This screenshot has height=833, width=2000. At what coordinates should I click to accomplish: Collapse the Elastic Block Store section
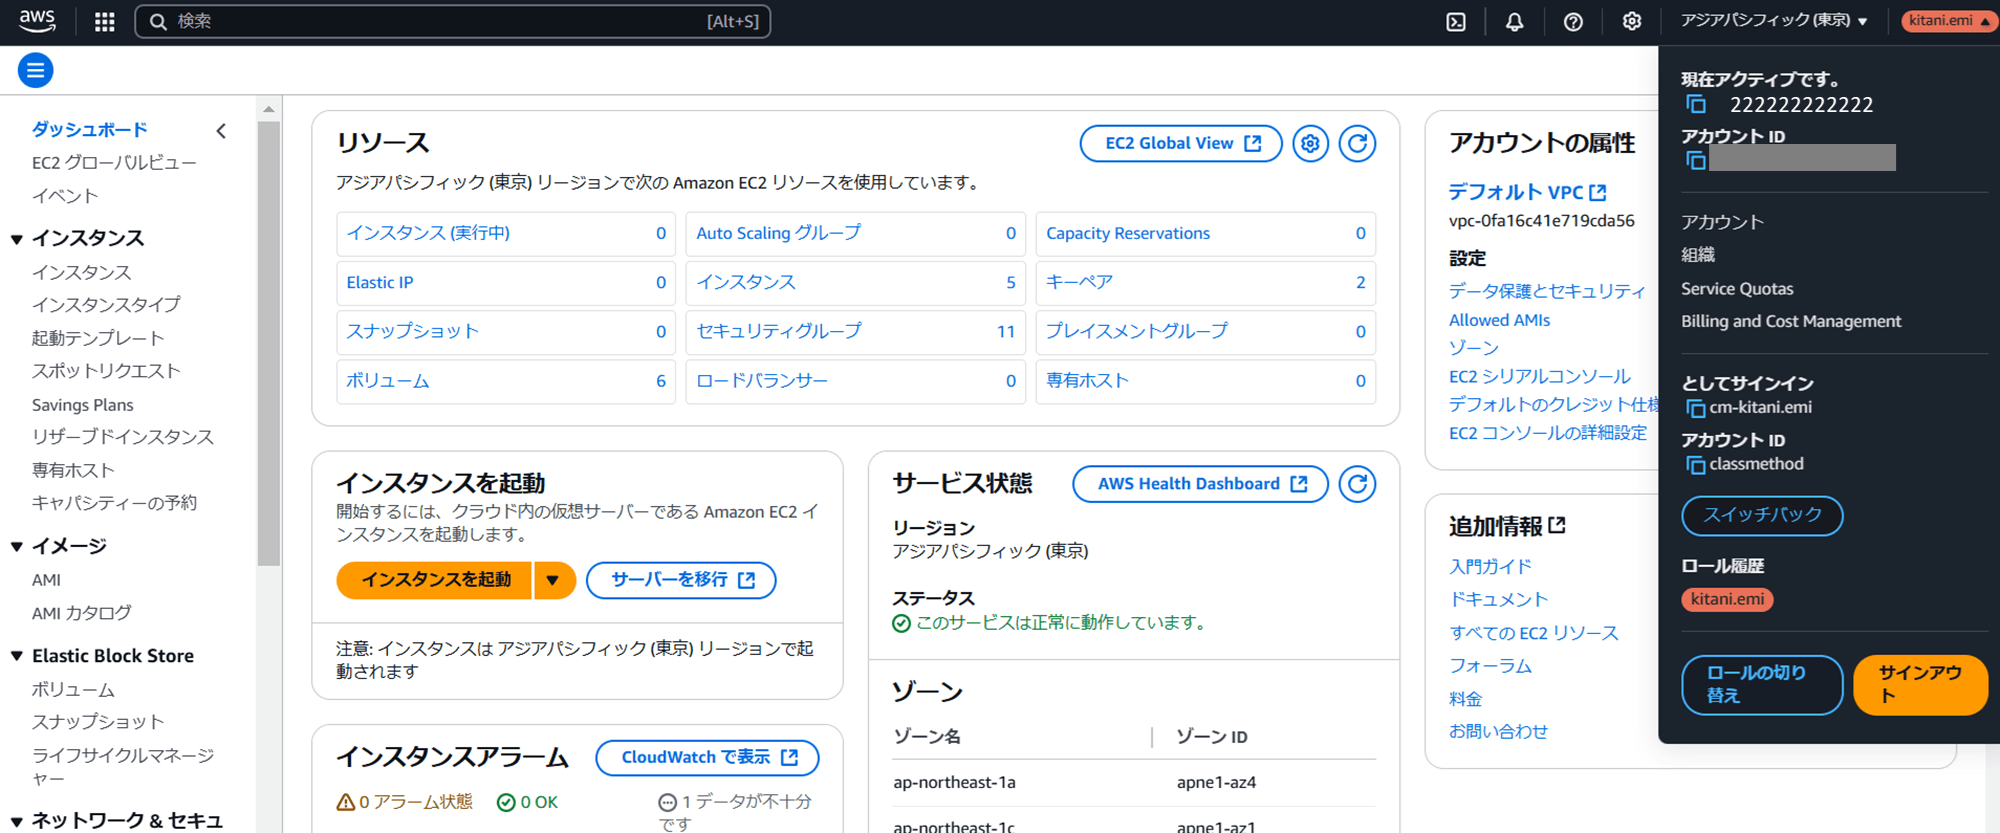pos(17,656)
